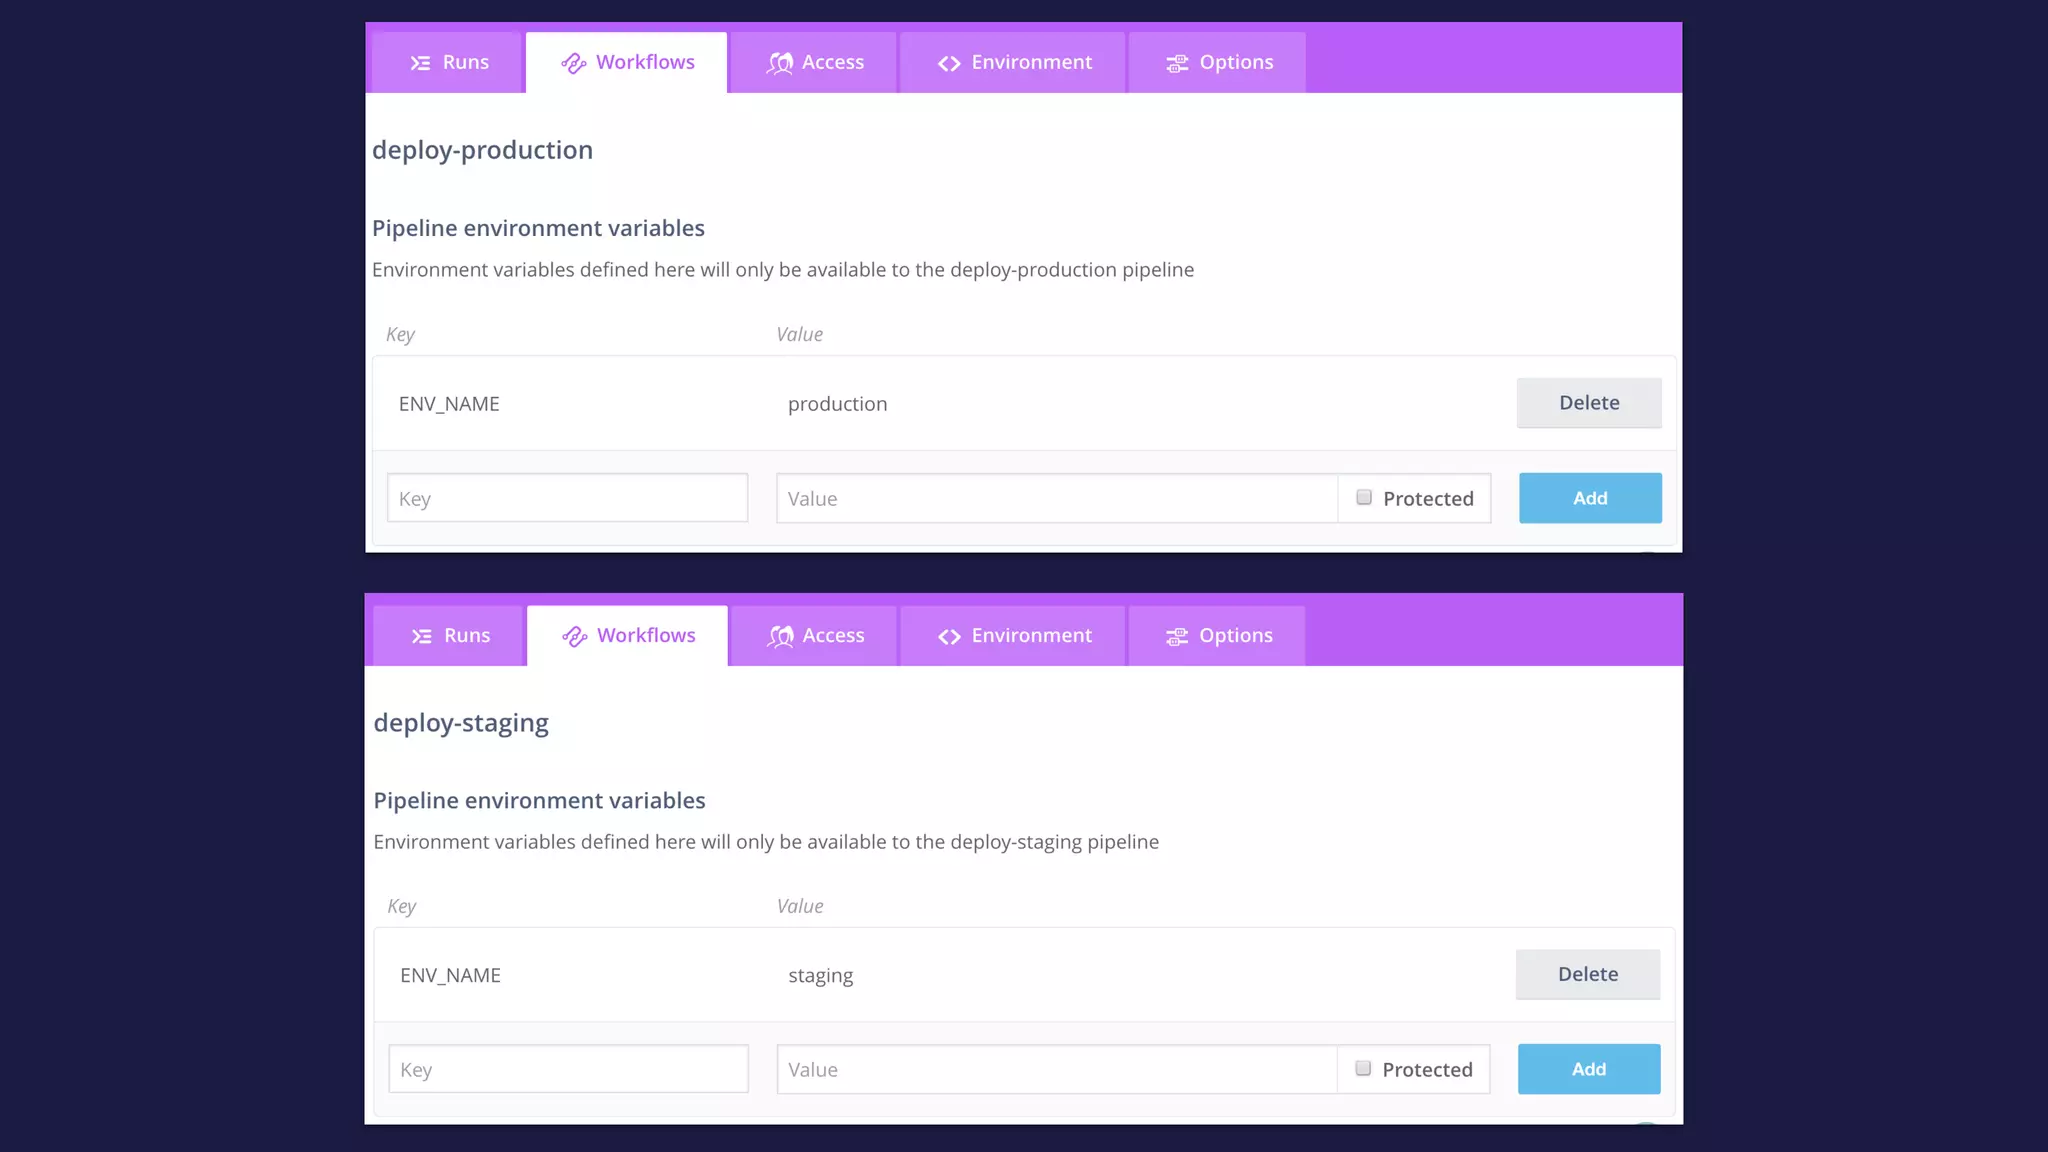Focus the Value input field for deploy-staging
The image size is (2048, 1152).
[x=1056, y=1069]
